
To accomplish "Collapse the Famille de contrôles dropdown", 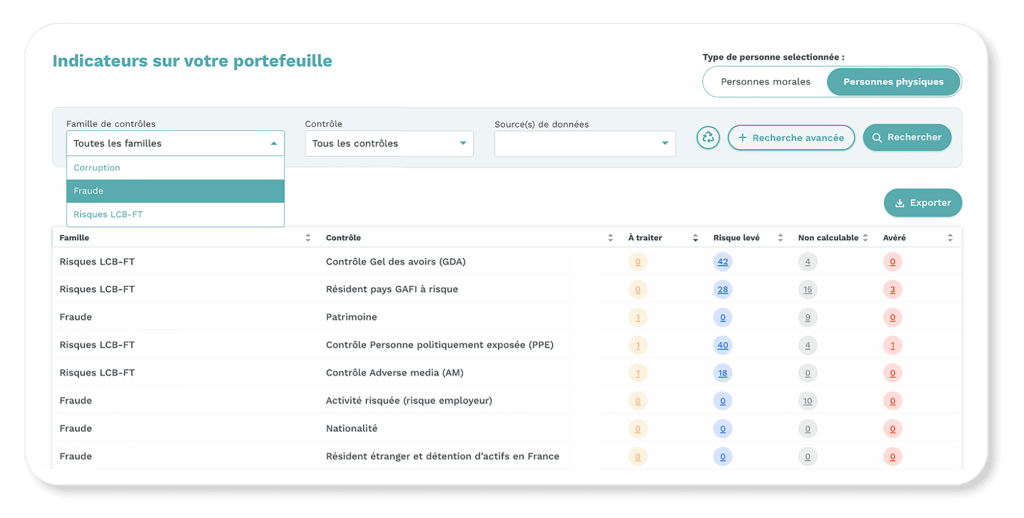I will 274,144.
